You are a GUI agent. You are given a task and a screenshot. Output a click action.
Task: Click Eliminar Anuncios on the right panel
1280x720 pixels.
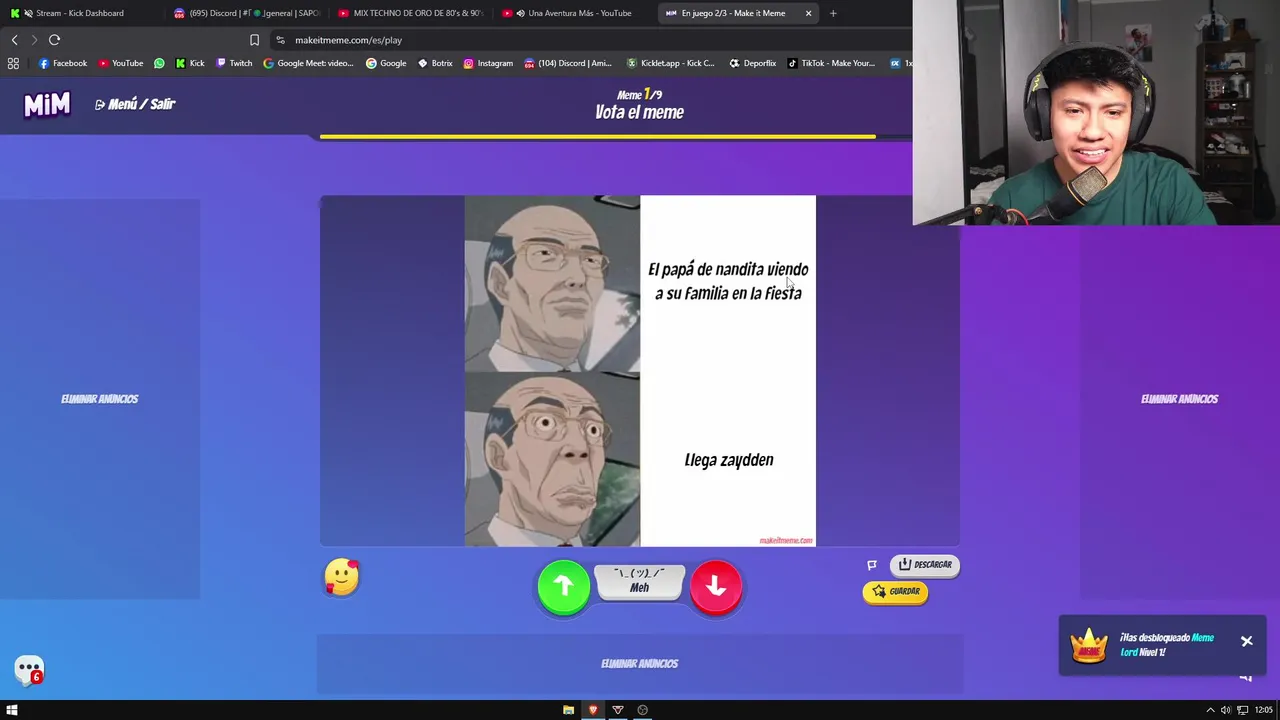(1179, 399)
